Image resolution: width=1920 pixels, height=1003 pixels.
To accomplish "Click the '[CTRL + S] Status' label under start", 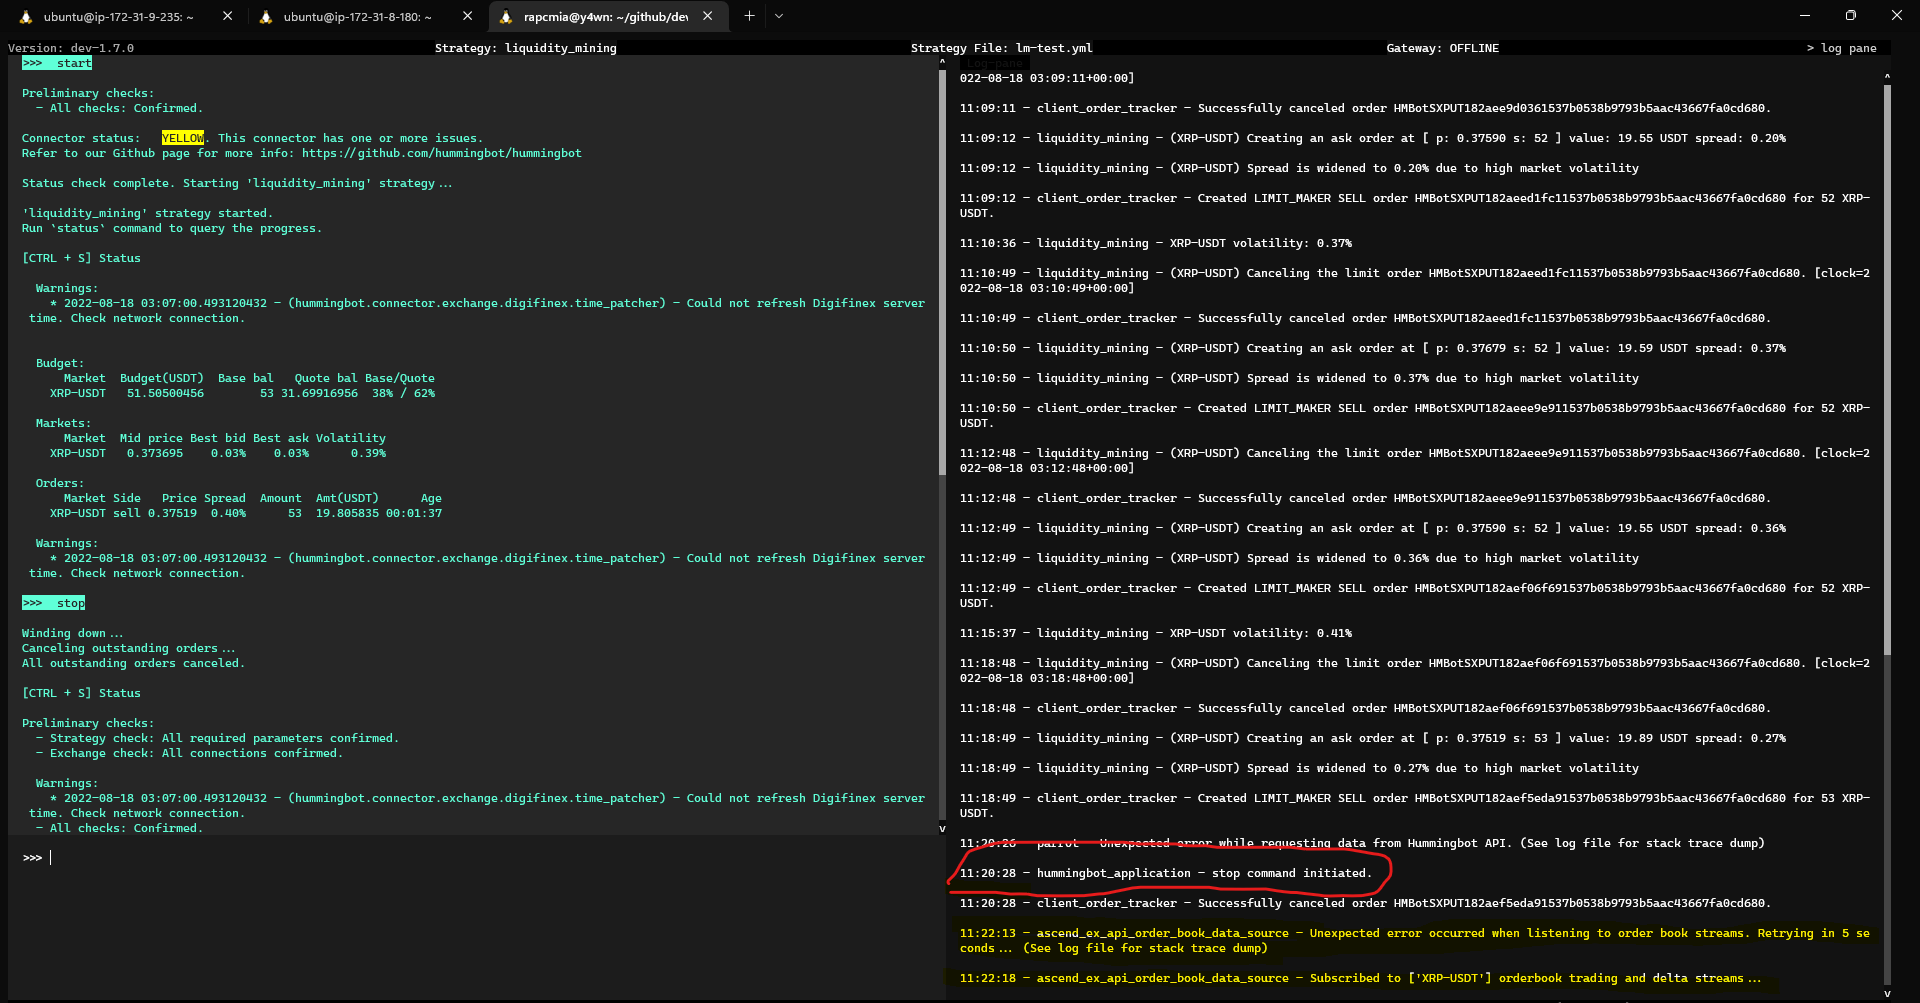I will coord(81,258).
